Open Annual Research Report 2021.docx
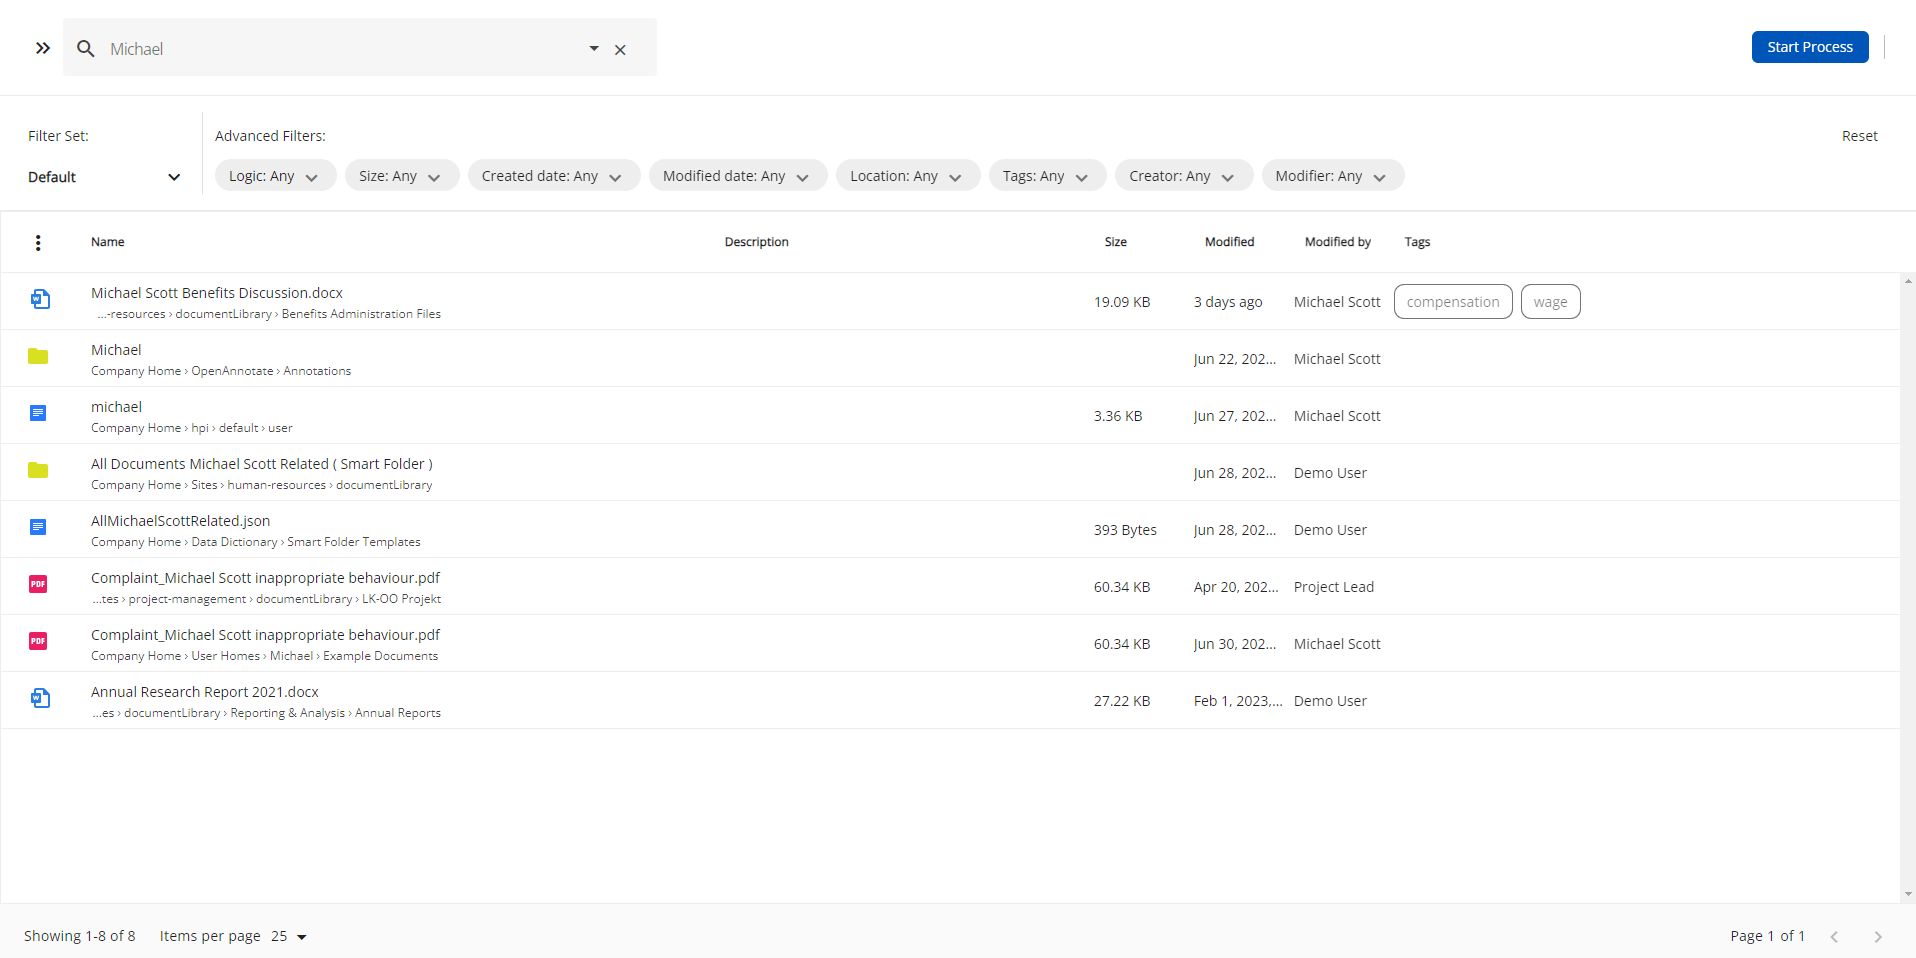The image size is (1916, 958). (x=205, y=692)
